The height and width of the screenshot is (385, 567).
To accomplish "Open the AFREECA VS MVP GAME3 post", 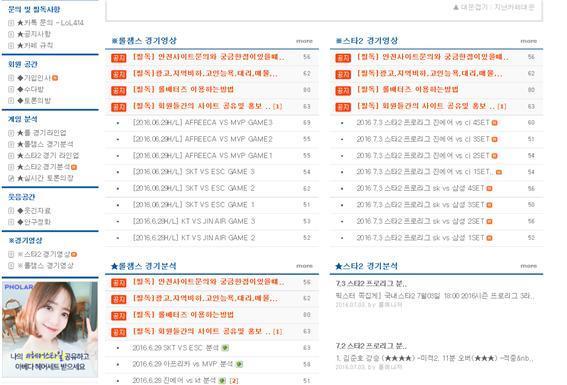I will (x=202, y=123).
